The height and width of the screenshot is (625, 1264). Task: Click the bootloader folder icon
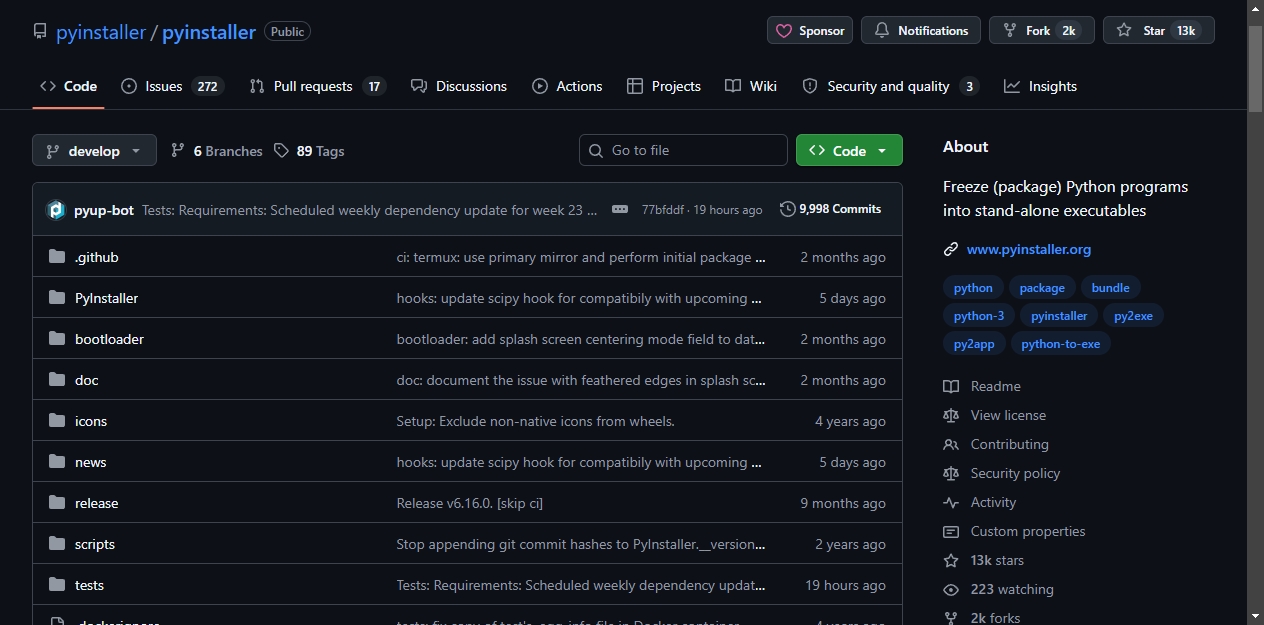(x=57, y=339)
